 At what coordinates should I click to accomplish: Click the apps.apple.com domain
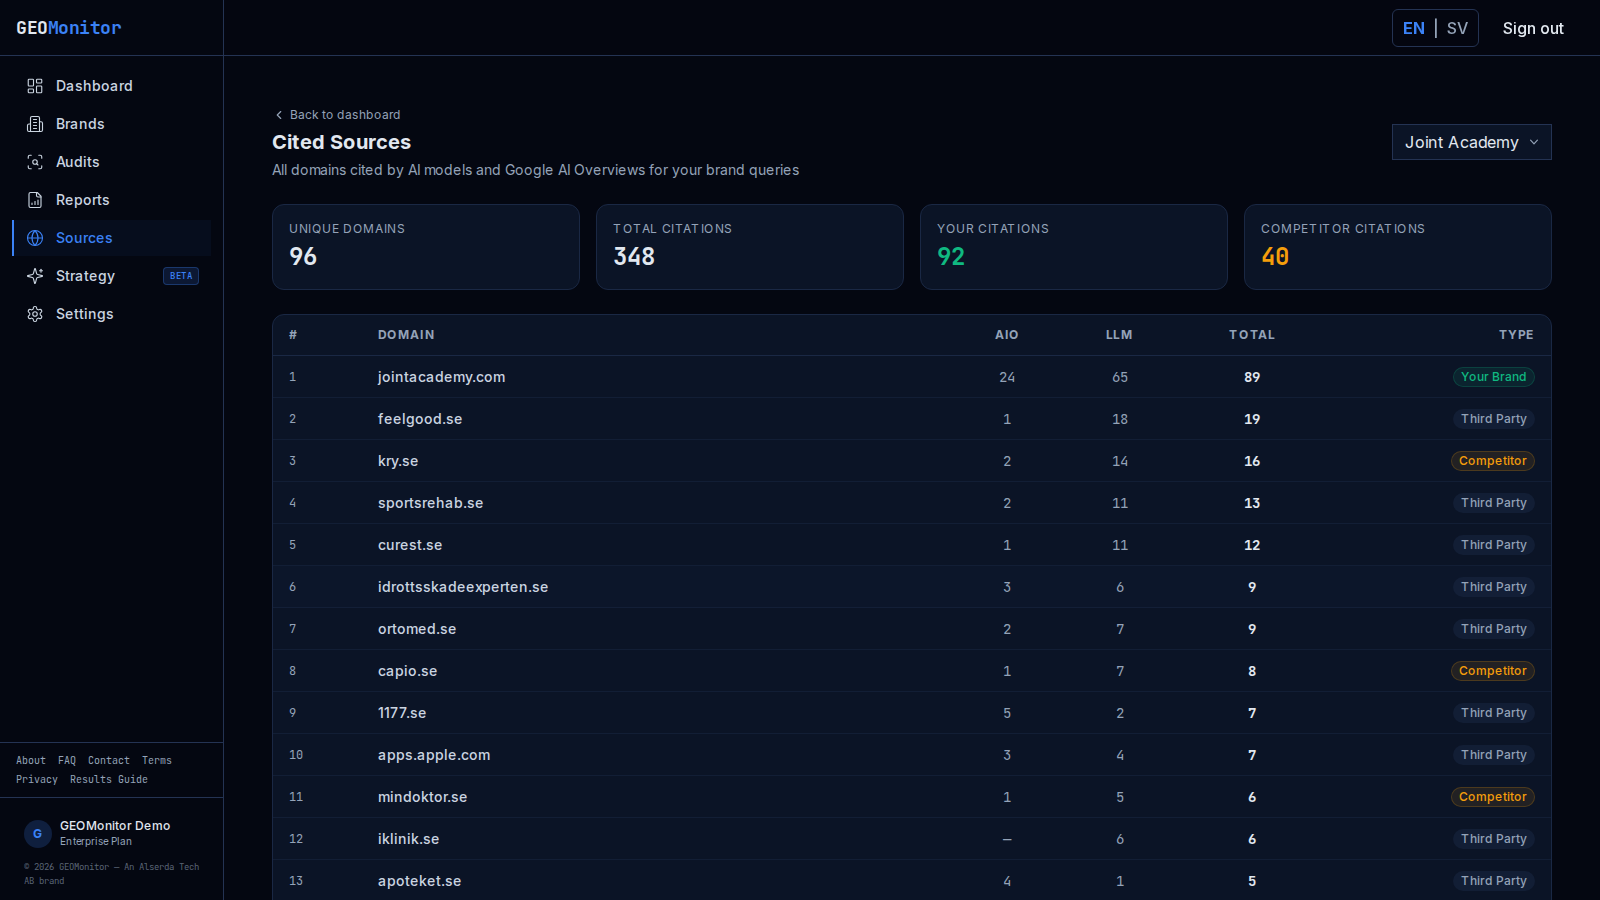434,755
